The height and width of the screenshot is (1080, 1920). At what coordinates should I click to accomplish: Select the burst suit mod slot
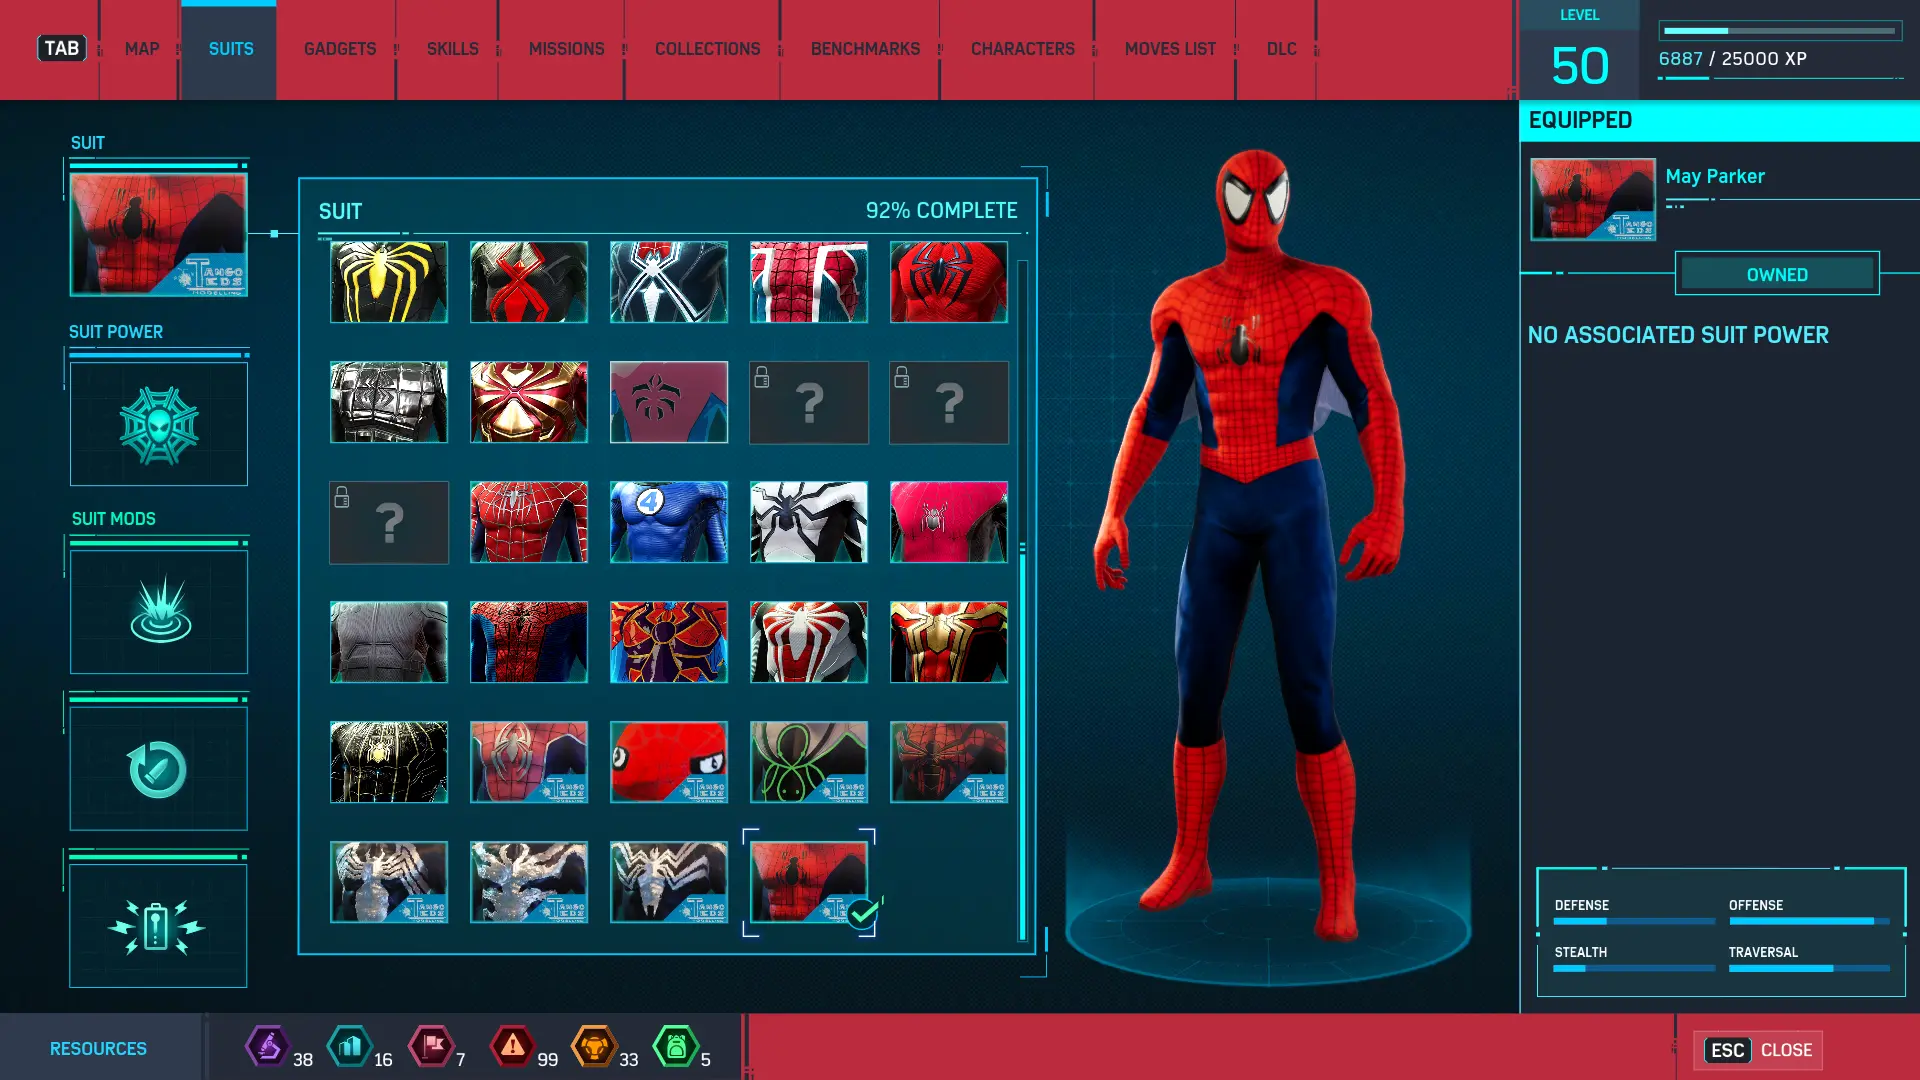click(x=159, y=612)
